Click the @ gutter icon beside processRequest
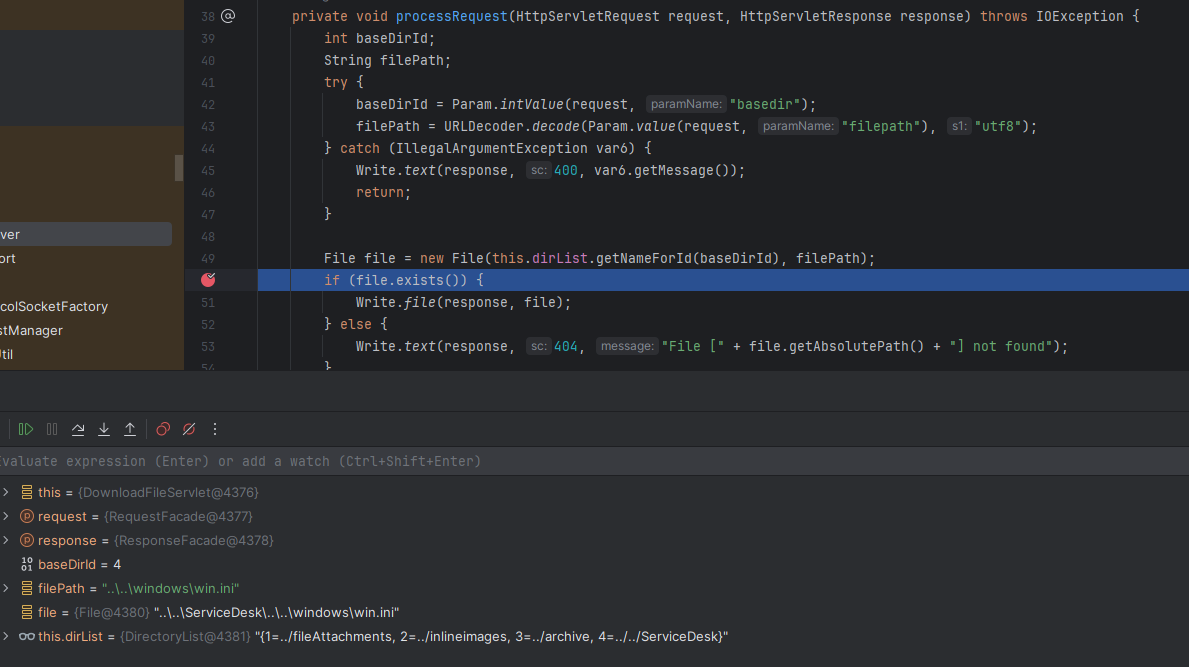 pyautogui.click(x=227, y=16)
